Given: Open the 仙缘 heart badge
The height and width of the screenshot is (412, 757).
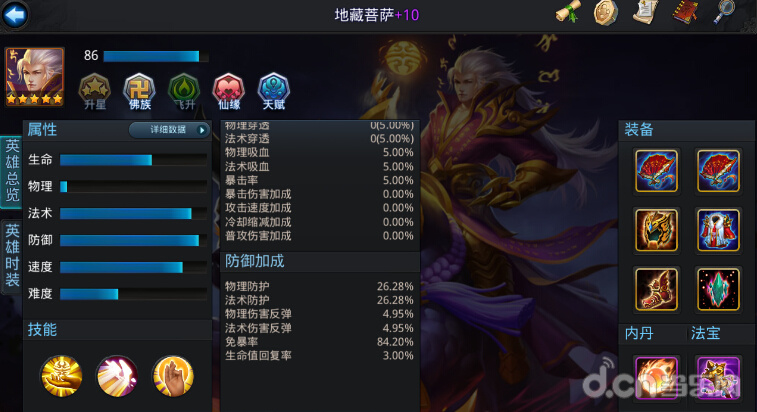Looking at the screenshot, I should 229,91.
